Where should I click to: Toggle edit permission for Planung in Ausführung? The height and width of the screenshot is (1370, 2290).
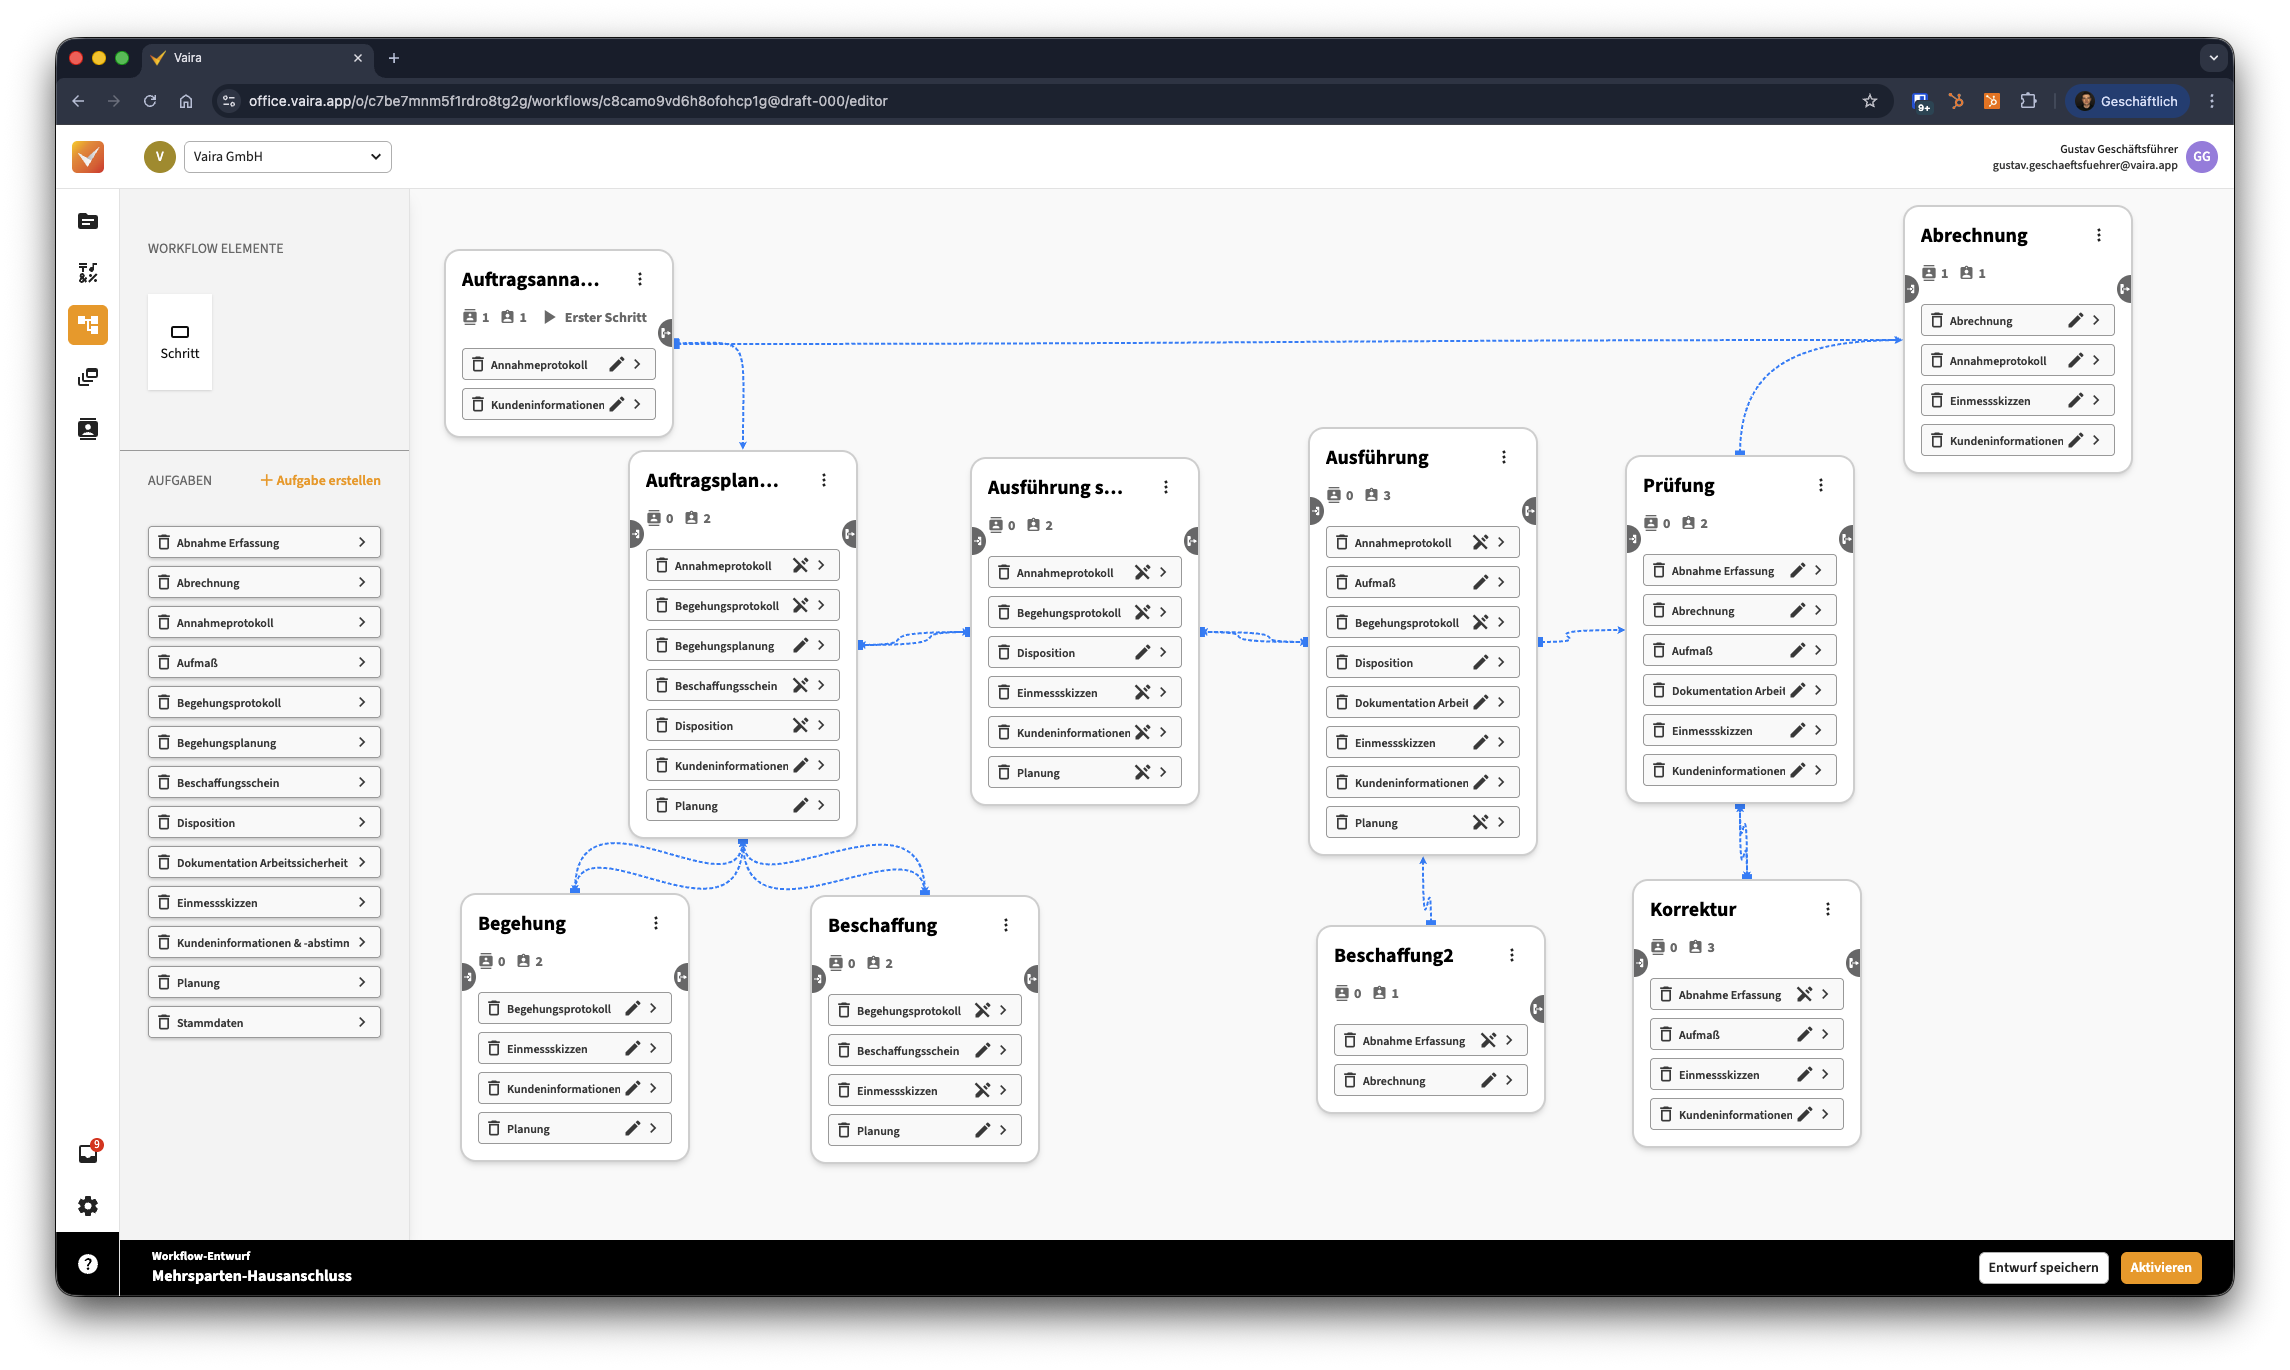1480,822
